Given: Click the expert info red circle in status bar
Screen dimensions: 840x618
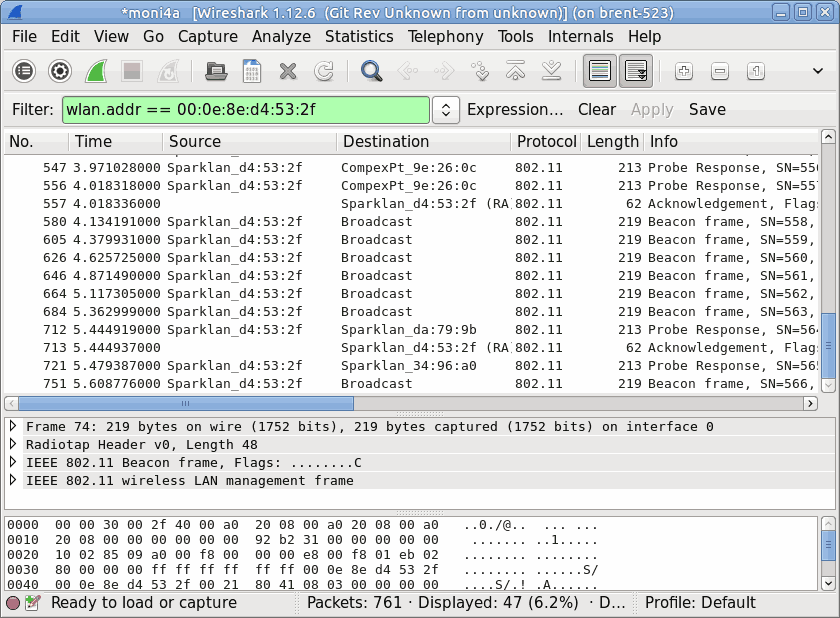Looking at the screenshot, I should (x=13, y=603).
